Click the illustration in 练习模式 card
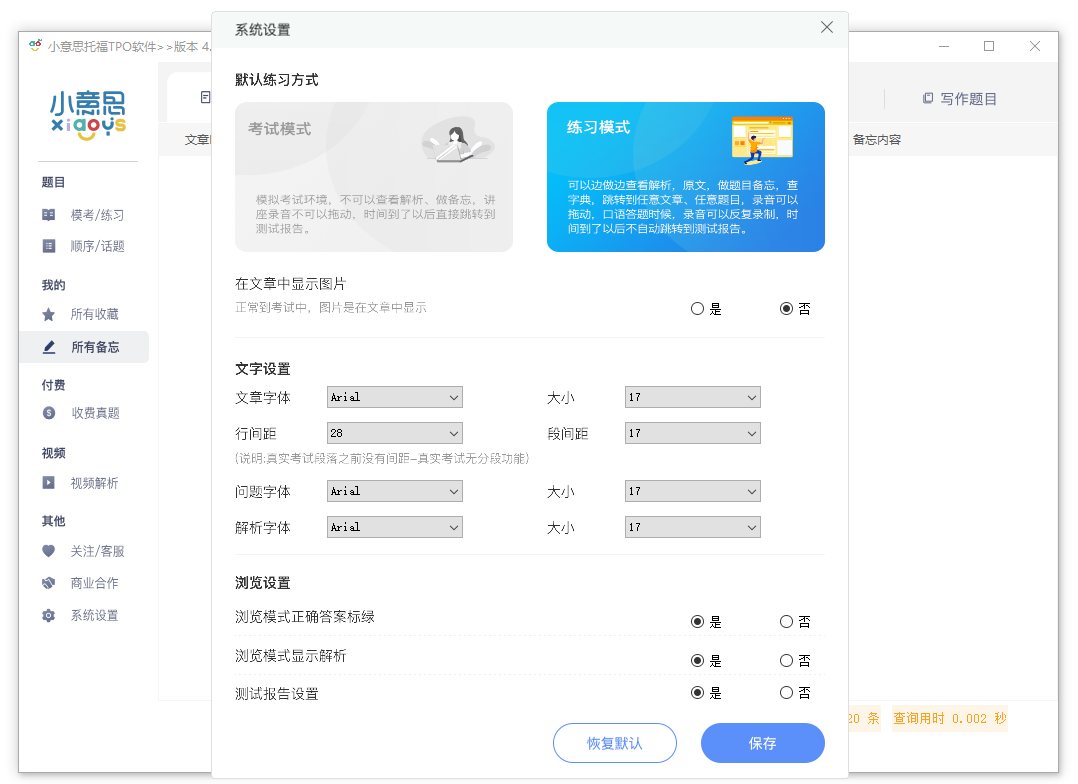 pyautogui.click(x=762, y=140)
